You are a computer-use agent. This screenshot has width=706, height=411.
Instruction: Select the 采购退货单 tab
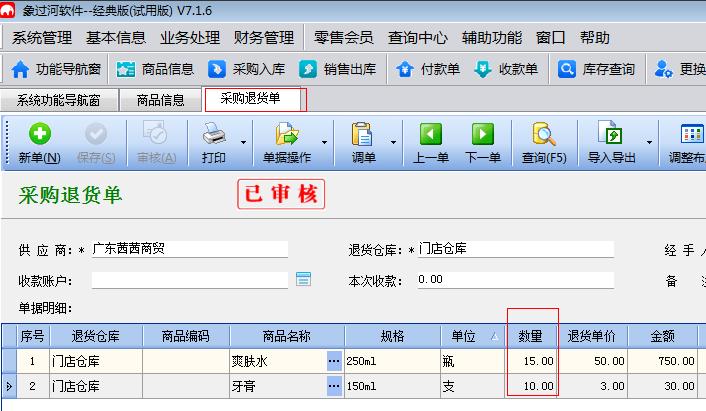(x=250, y=98)
